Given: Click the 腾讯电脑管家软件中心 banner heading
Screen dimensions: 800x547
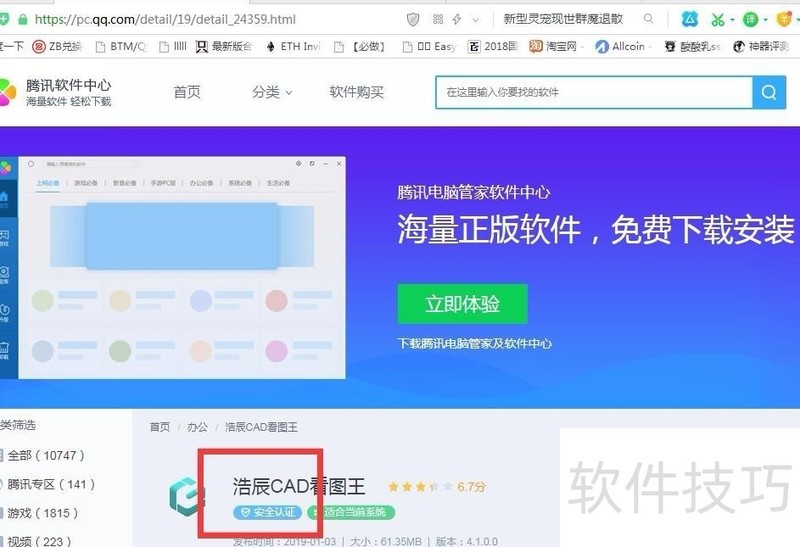Looking at the screenshot, I should 473,192.
